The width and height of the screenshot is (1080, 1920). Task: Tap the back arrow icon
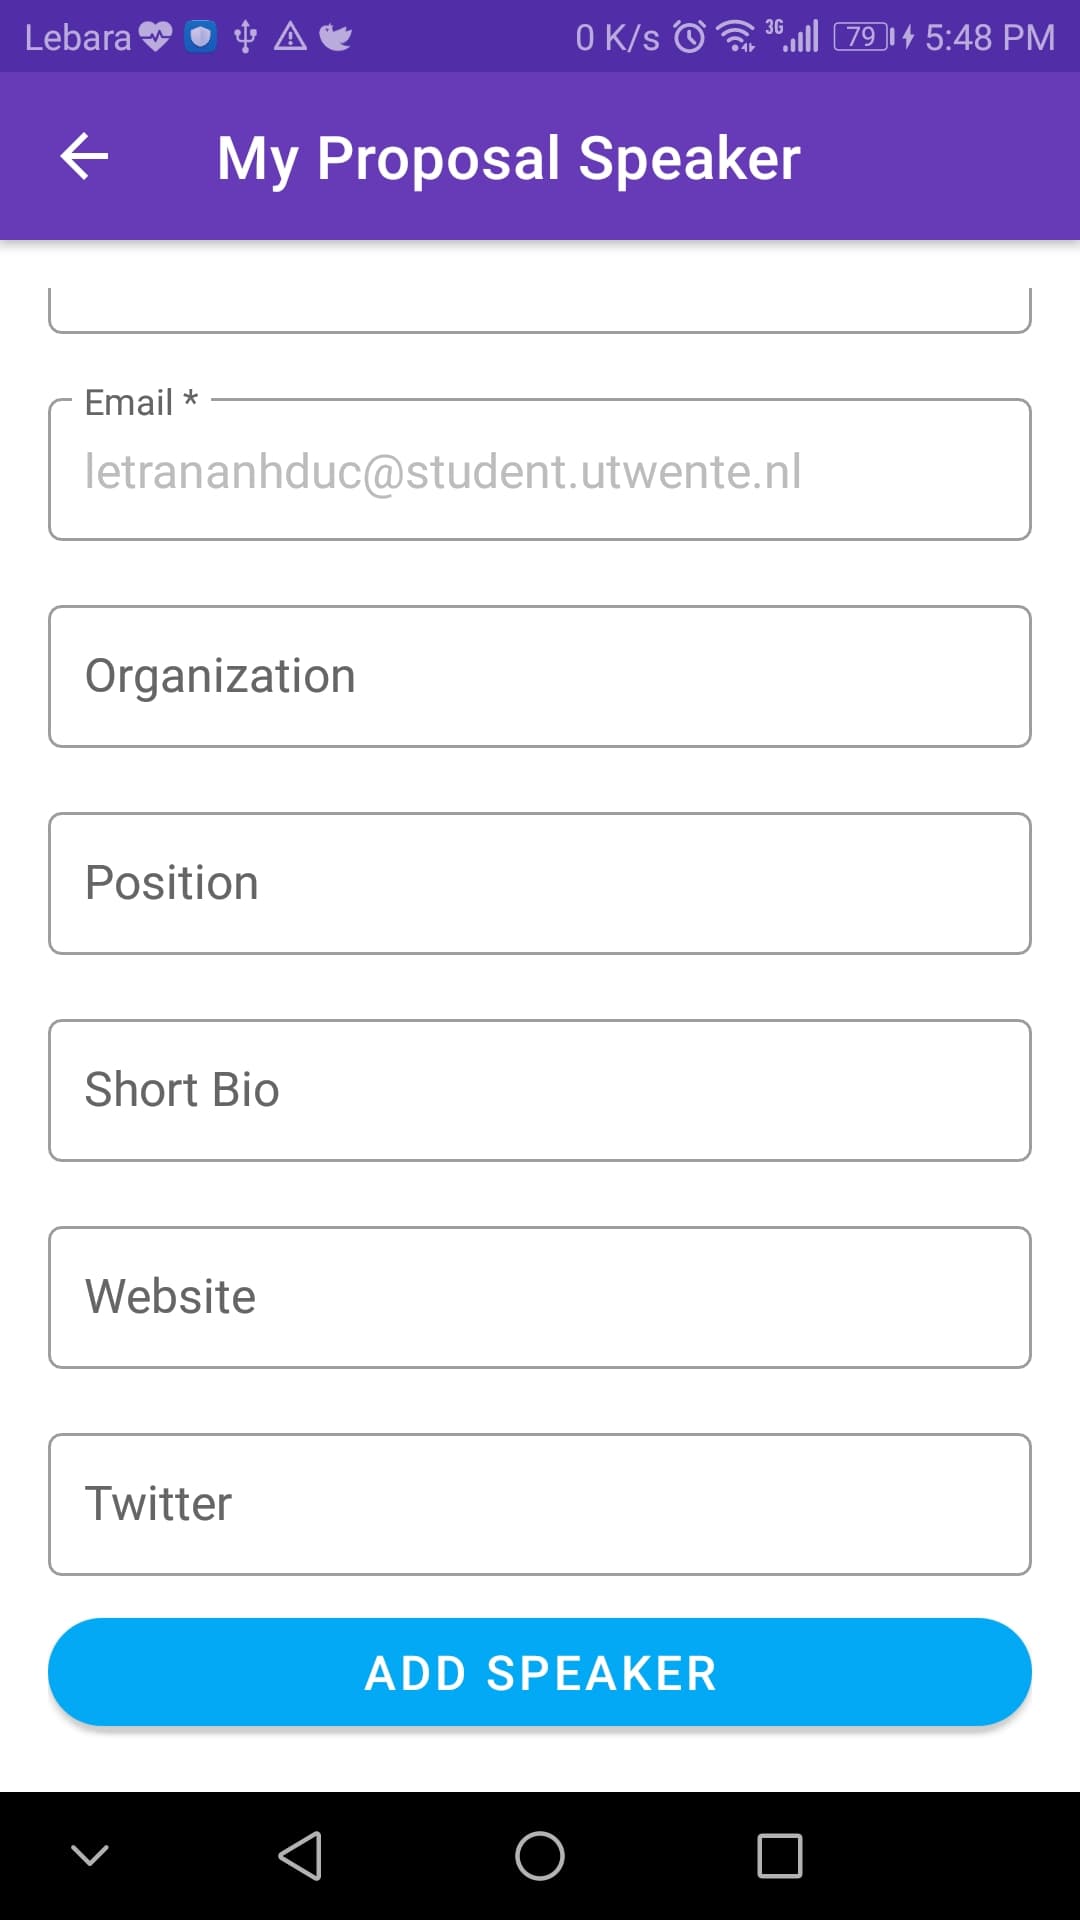tap(84, 157)
